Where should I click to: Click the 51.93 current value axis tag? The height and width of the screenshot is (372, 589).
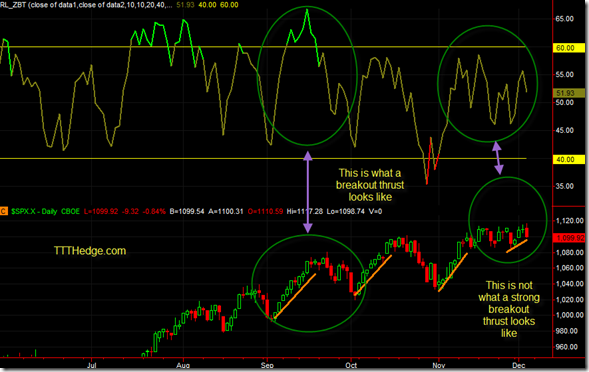pos(569,93)
